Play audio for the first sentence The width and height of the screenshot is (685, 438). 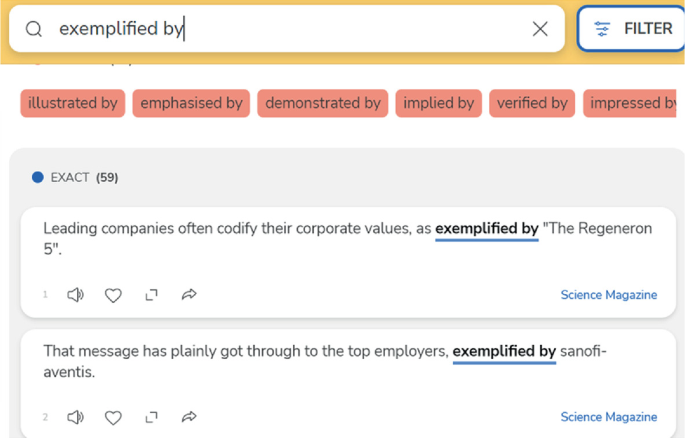coord(75,295)
